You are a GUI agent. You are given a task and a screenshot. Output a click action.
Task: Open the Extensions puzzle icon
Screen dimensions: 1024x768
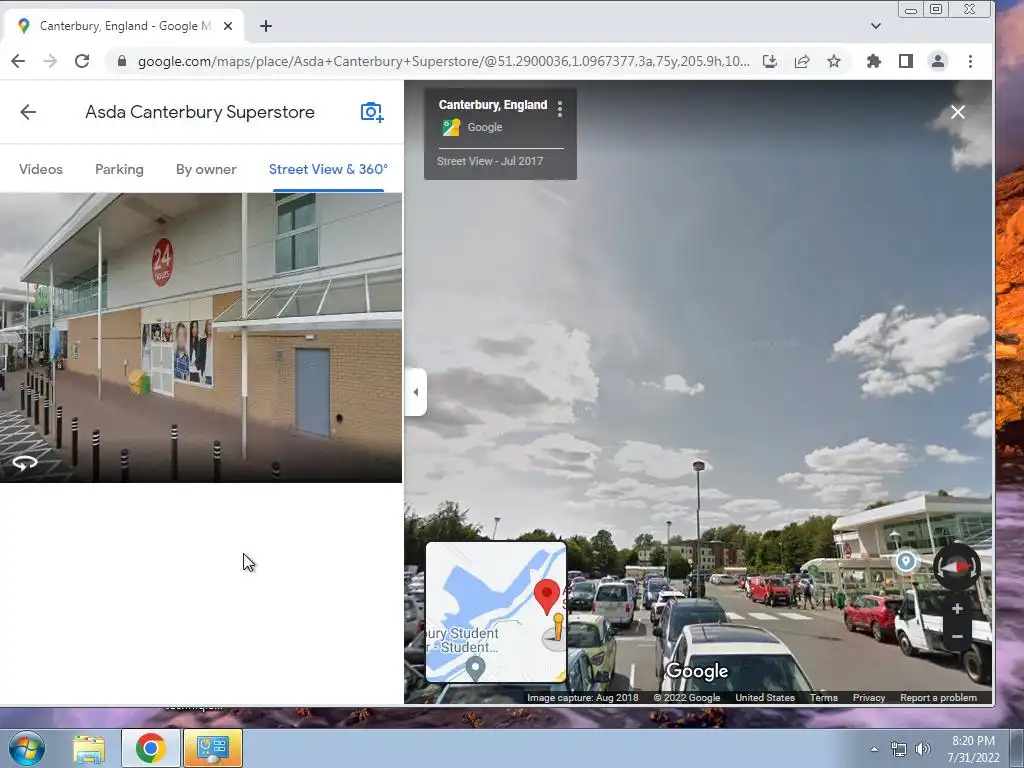click(873, 61)
